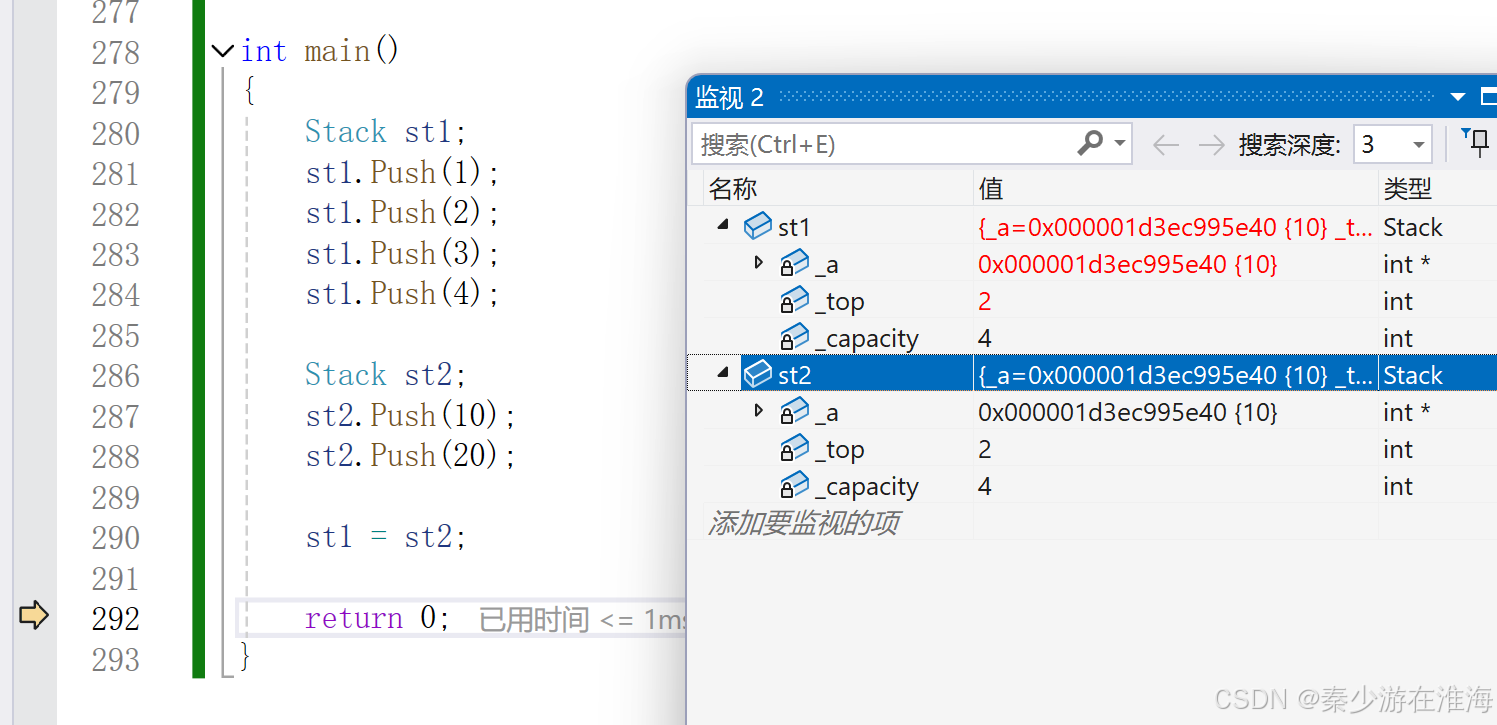Click line number 290 in the gutter

point(116,537)
